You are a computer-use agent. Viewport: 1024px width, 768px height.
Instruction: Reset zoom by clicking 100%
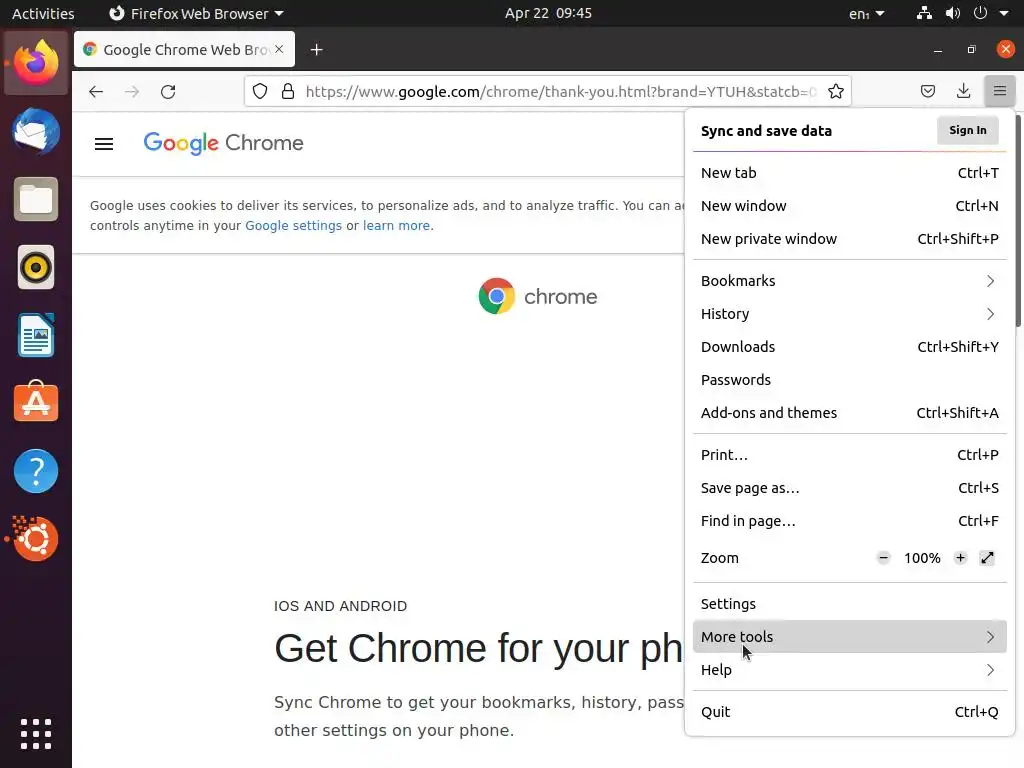(921, 558)
